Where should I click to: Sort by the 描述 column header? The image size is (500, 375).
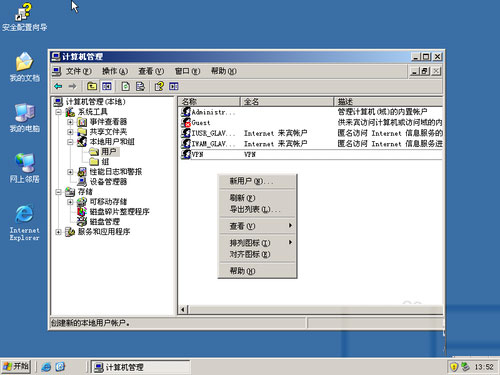(x=388, y=102)
